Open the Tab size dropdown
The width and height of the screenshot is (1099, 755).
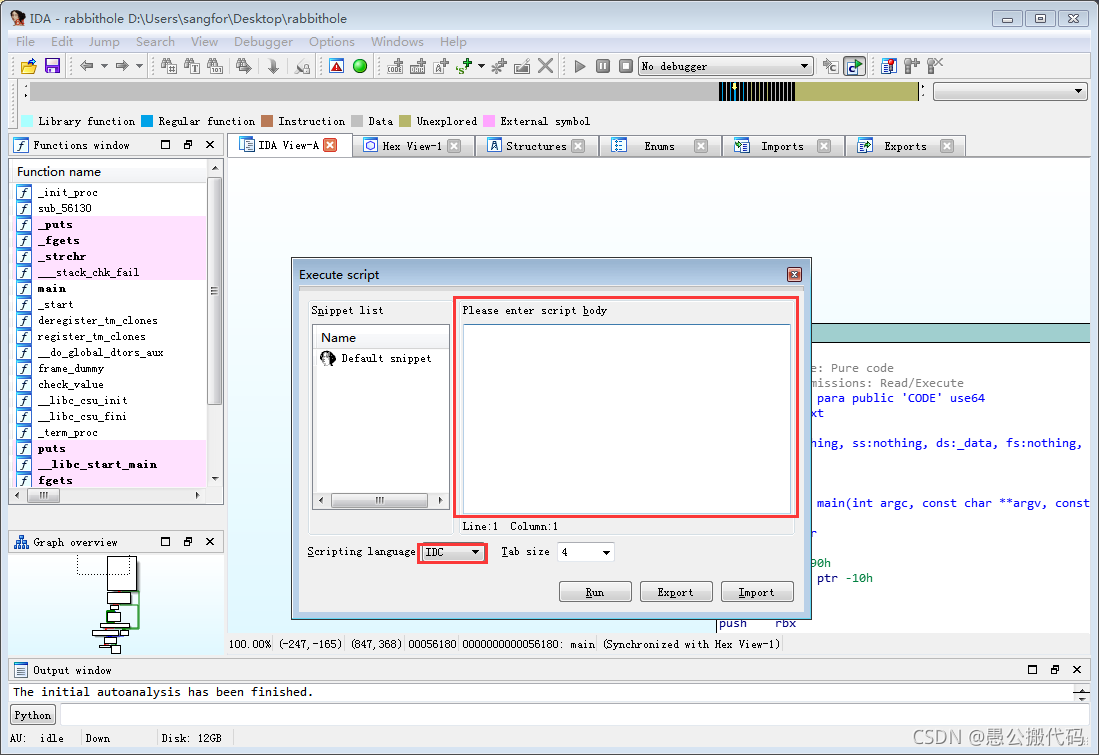click(586, 552)
